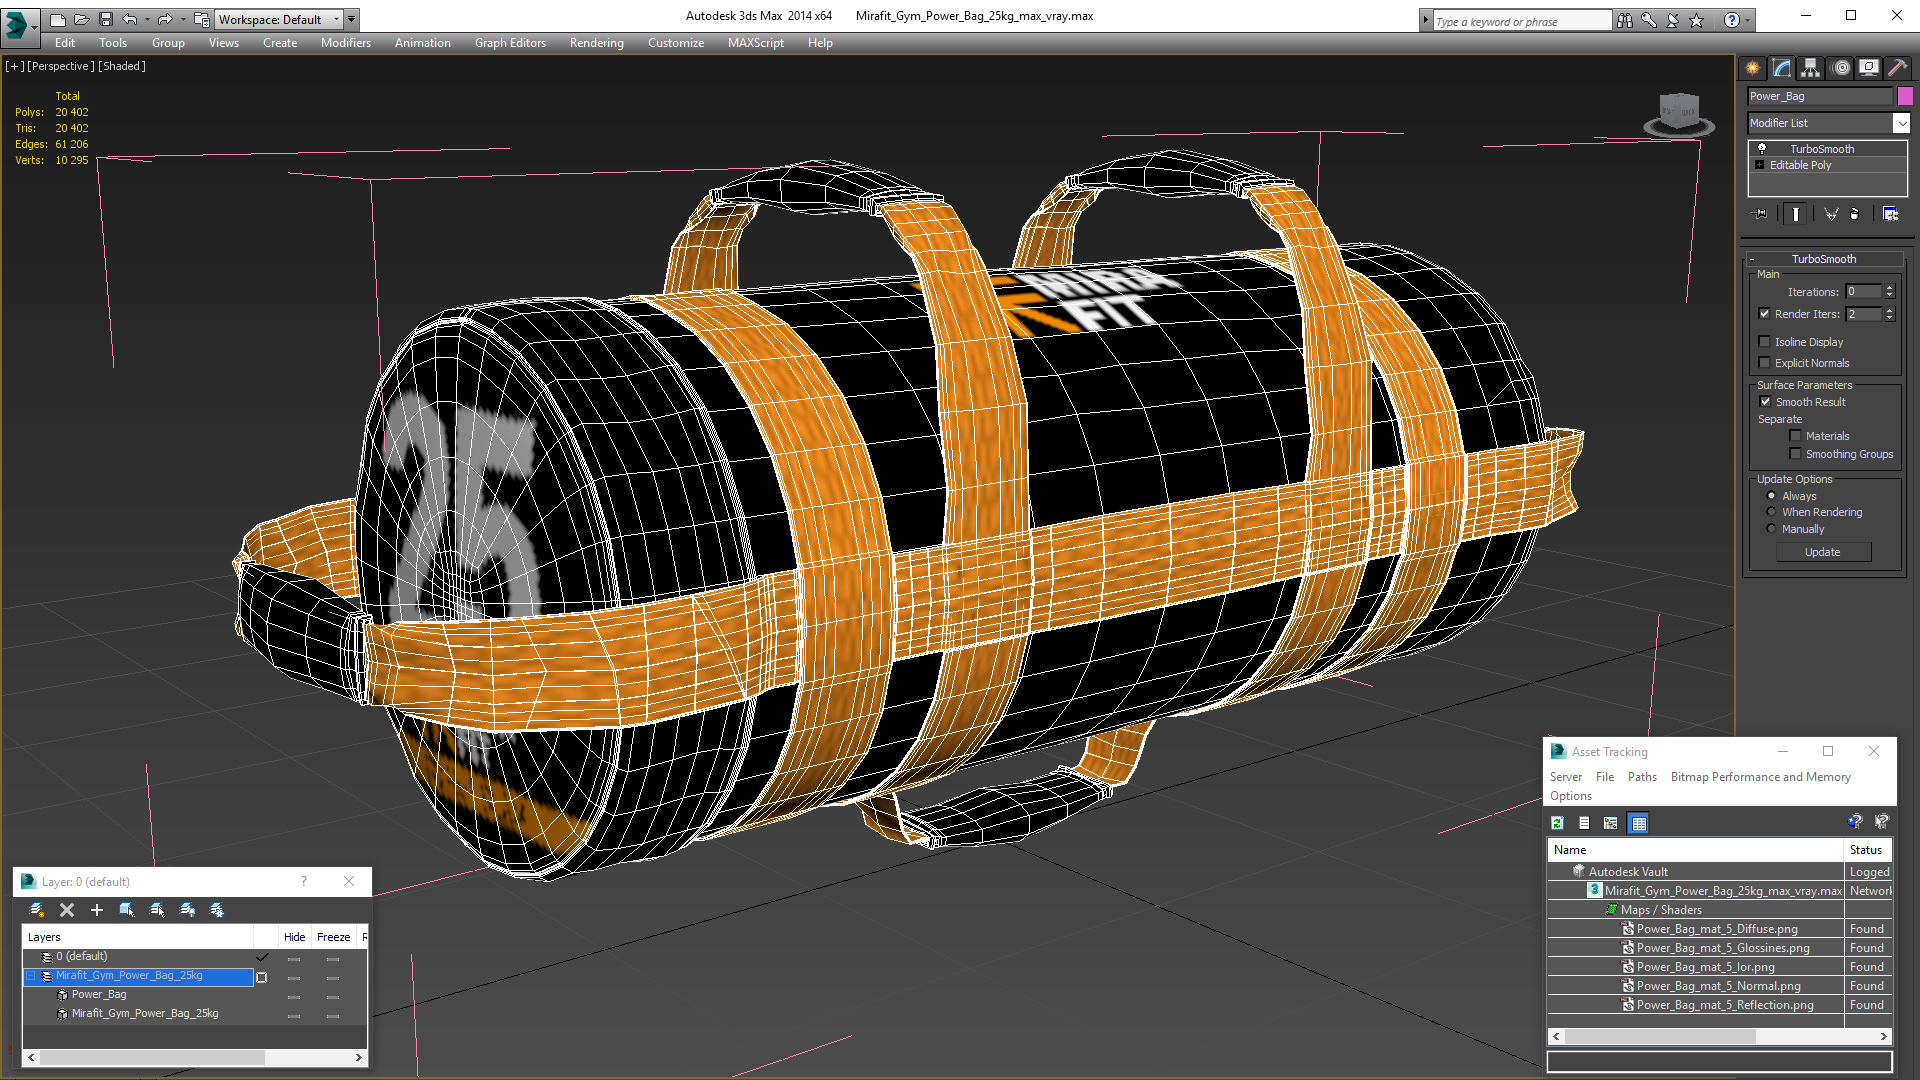Click the Freeze column header
The image size is (1920, 1080).
[x=333, y=937]
